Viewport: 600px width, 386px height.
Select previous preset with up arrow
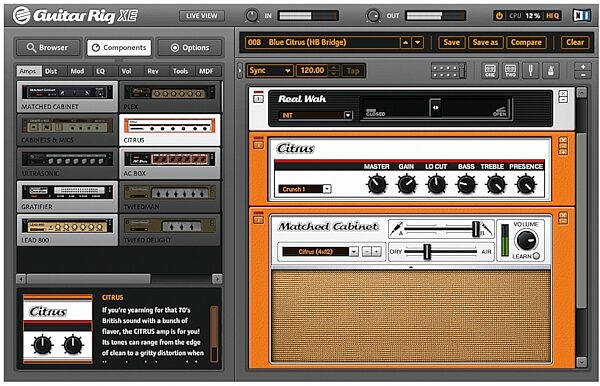[x=406, y=42]
